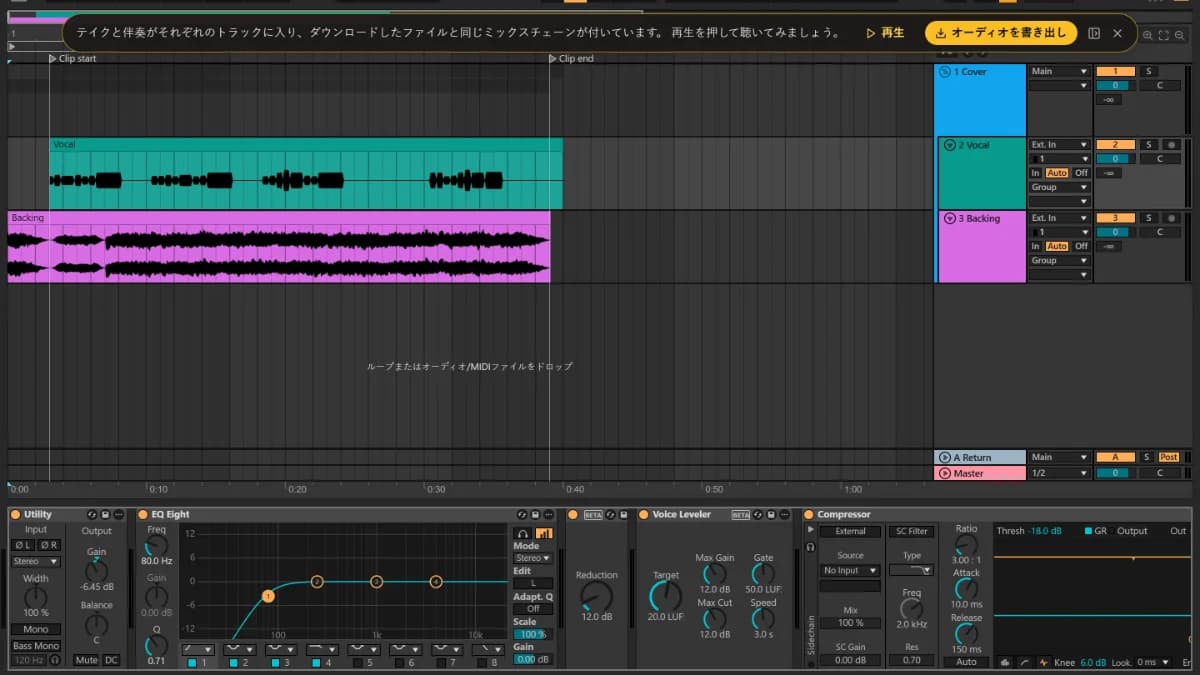Click オーディオを書き出し export button

coord(1001,33)
